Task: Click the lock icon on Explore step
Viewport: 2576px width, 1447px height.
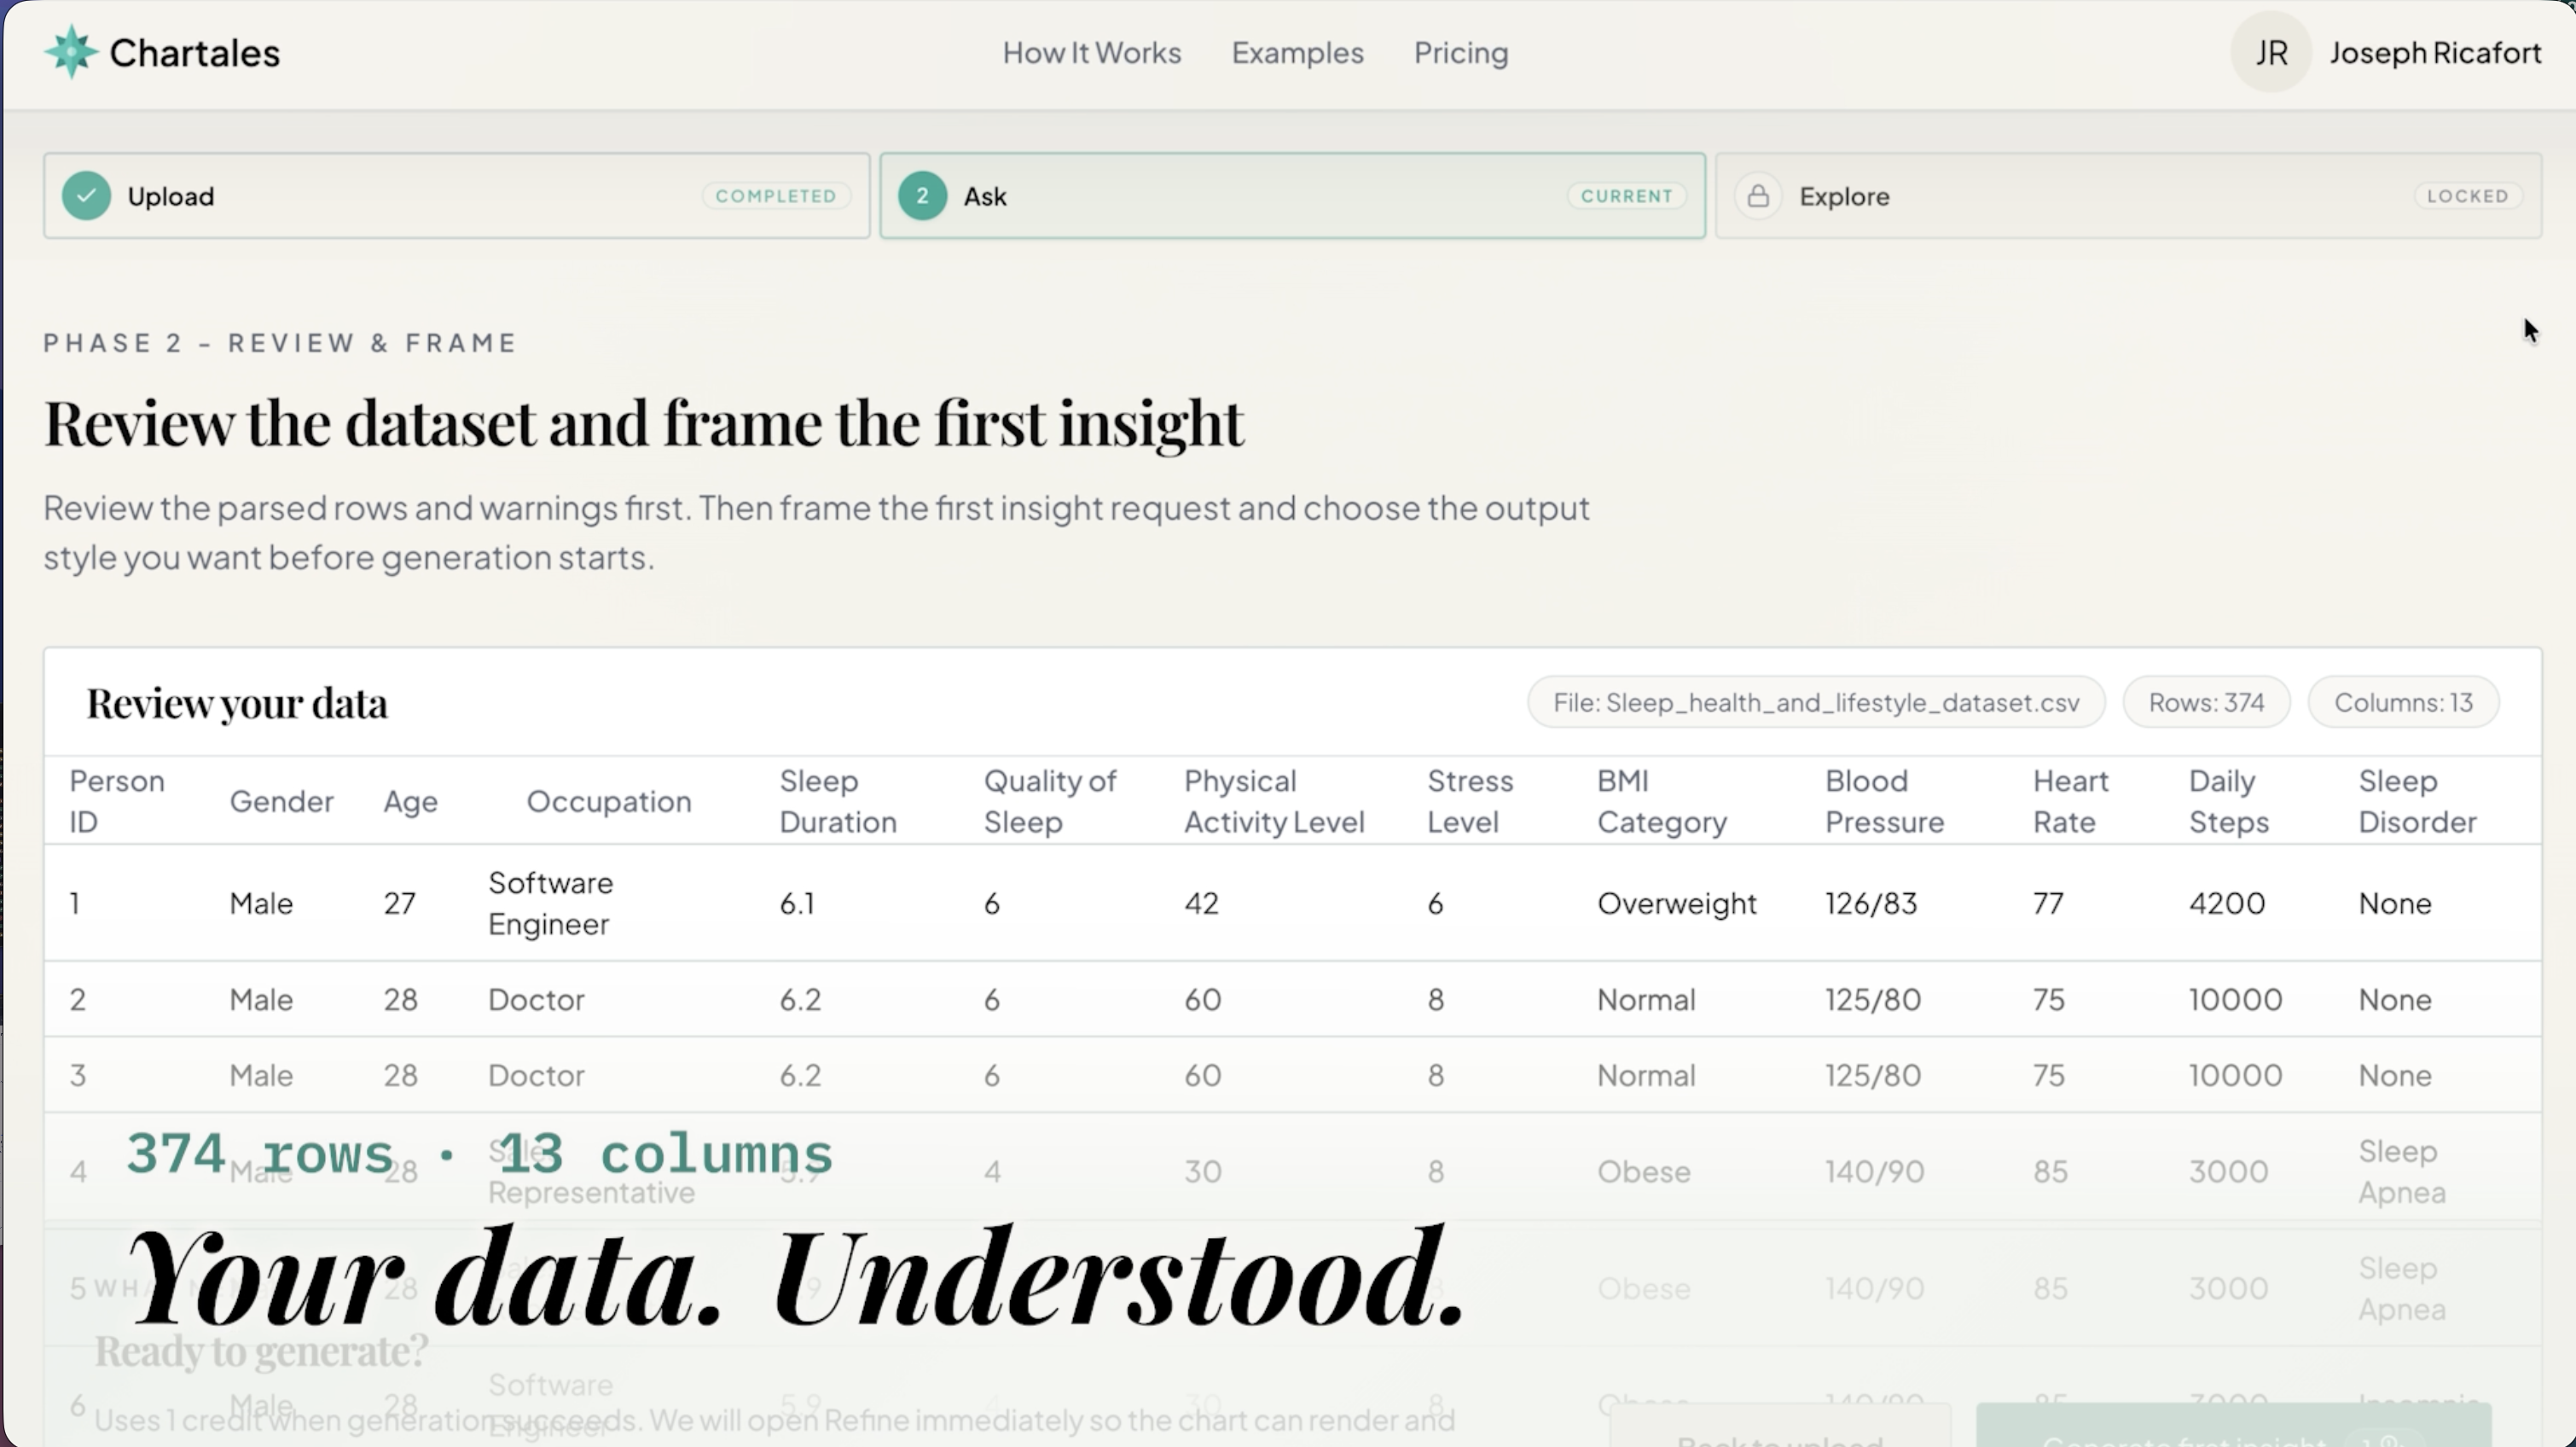Action: [x=1758, y=196]
